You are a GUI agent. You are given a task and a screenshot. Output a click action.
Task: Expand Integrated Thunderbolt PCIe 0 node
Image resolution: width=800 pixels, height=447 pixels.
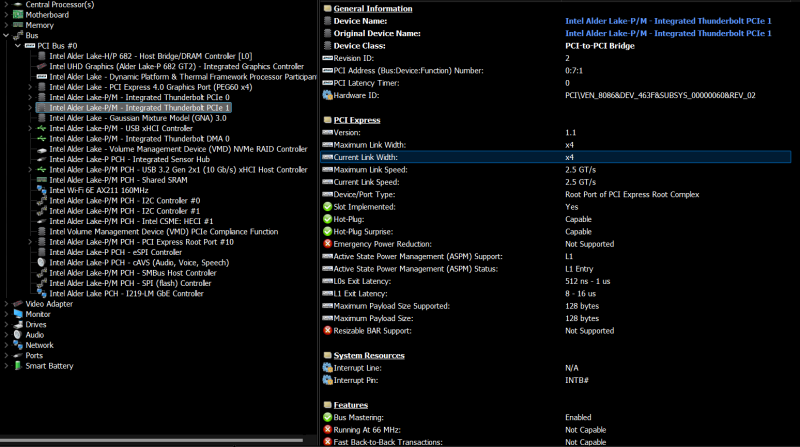30,97
